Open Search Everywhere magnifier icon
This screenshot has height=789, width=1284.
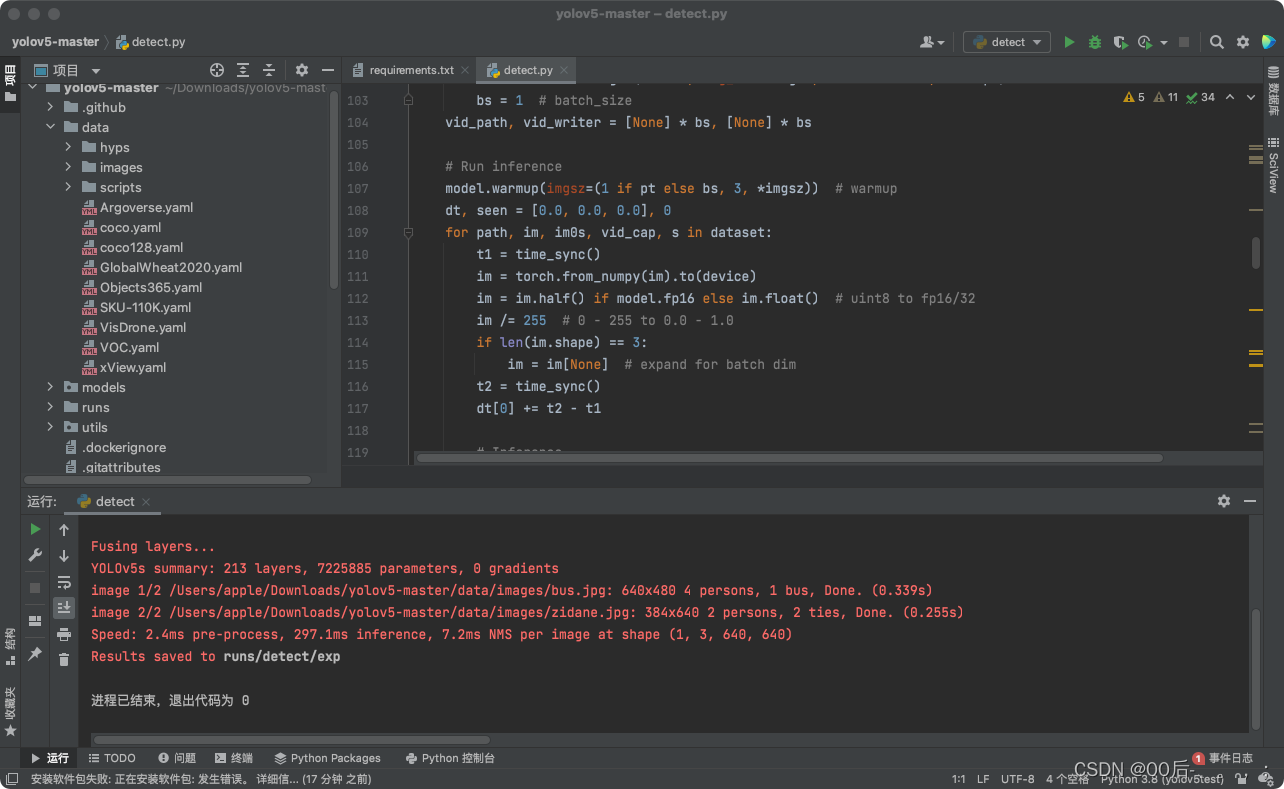point(1216,42)
